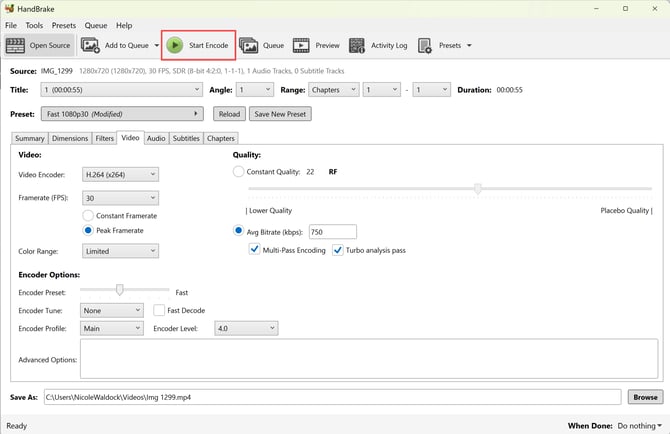Select the Constant Quality radio button

point(238,172)
